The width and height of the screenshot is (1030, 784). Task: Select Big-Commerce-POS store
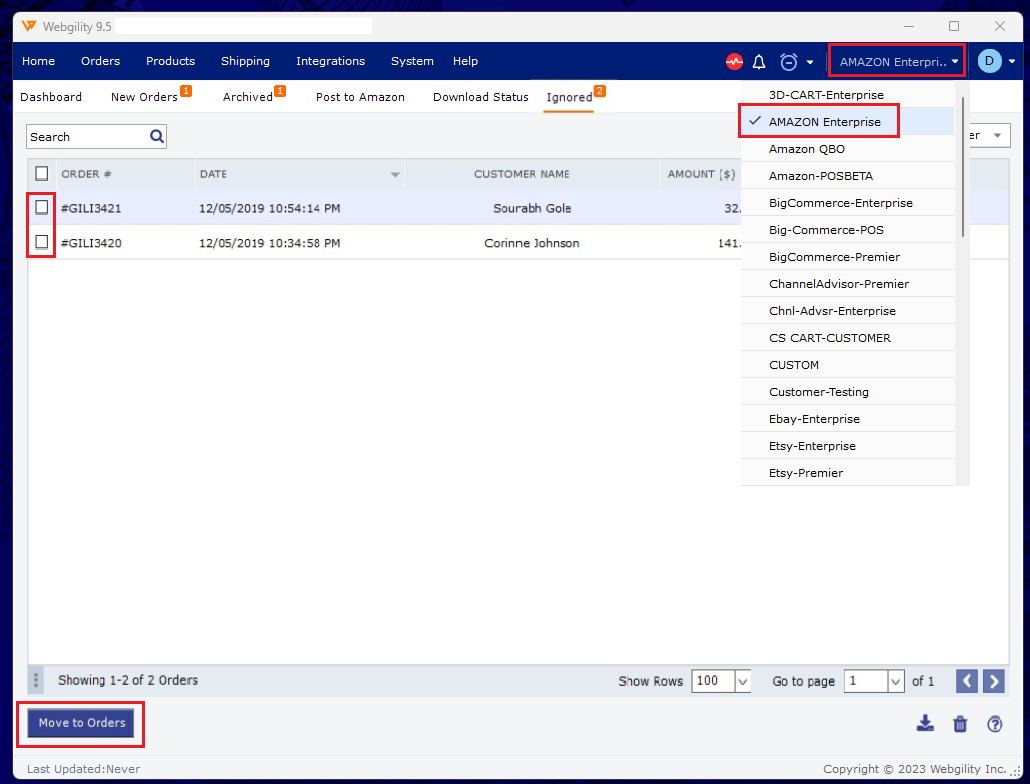847,230
